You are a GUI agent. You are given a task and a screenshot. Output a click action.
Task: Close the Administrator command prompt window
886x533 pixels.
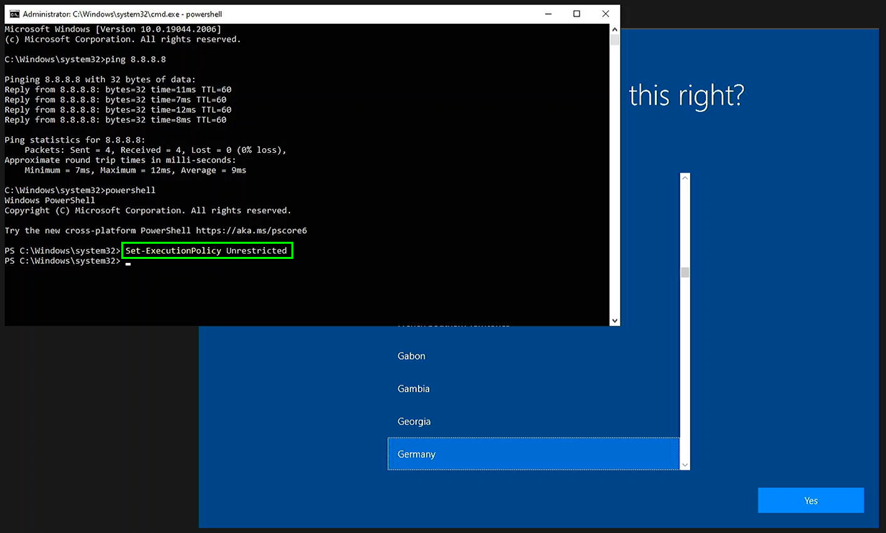[x=605, y=14]
